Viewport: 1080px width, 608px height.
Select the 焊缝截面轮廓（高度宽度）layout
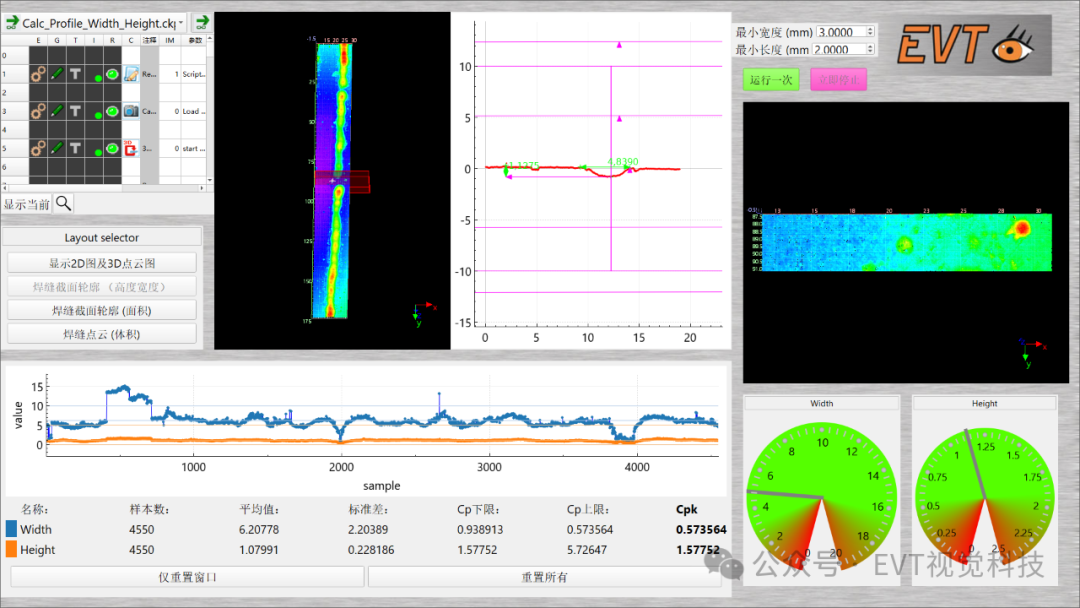tap(102, 286)
